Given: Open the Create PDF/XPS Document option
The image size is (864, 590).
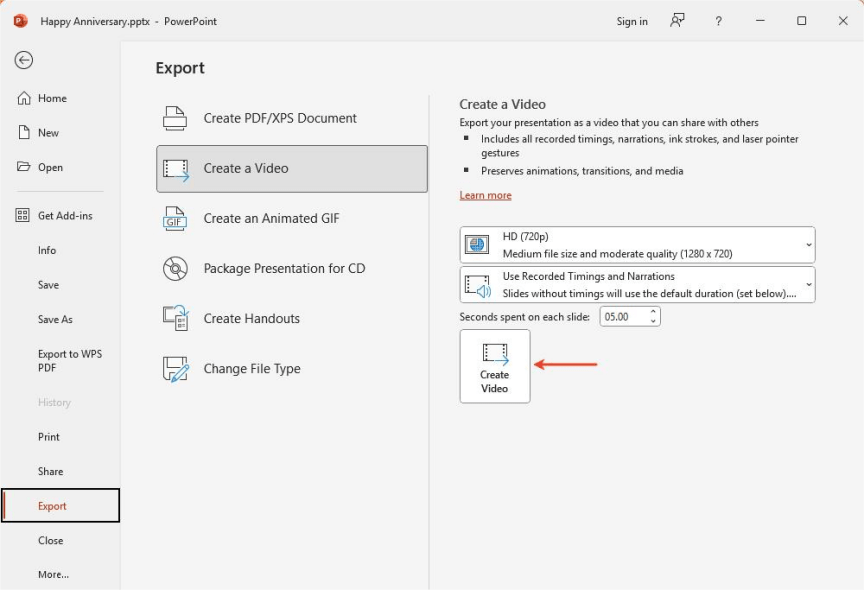Looking at the screenshot, I should point(280,118).
